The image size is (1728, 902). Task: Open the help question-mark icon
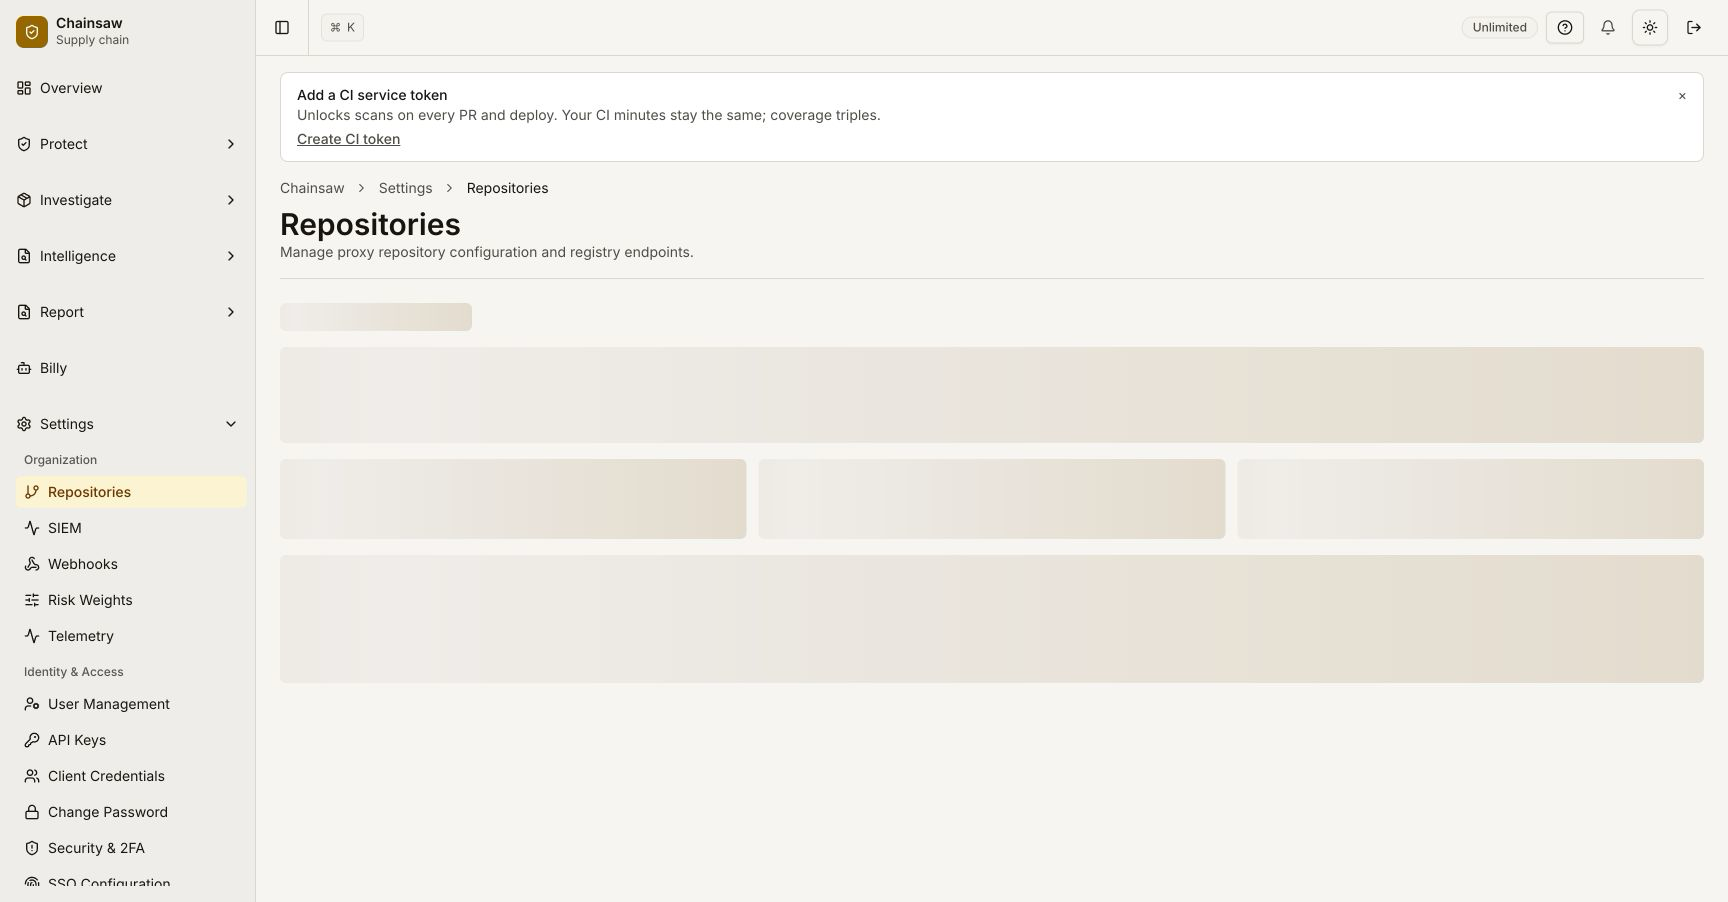click(1565, 28)
